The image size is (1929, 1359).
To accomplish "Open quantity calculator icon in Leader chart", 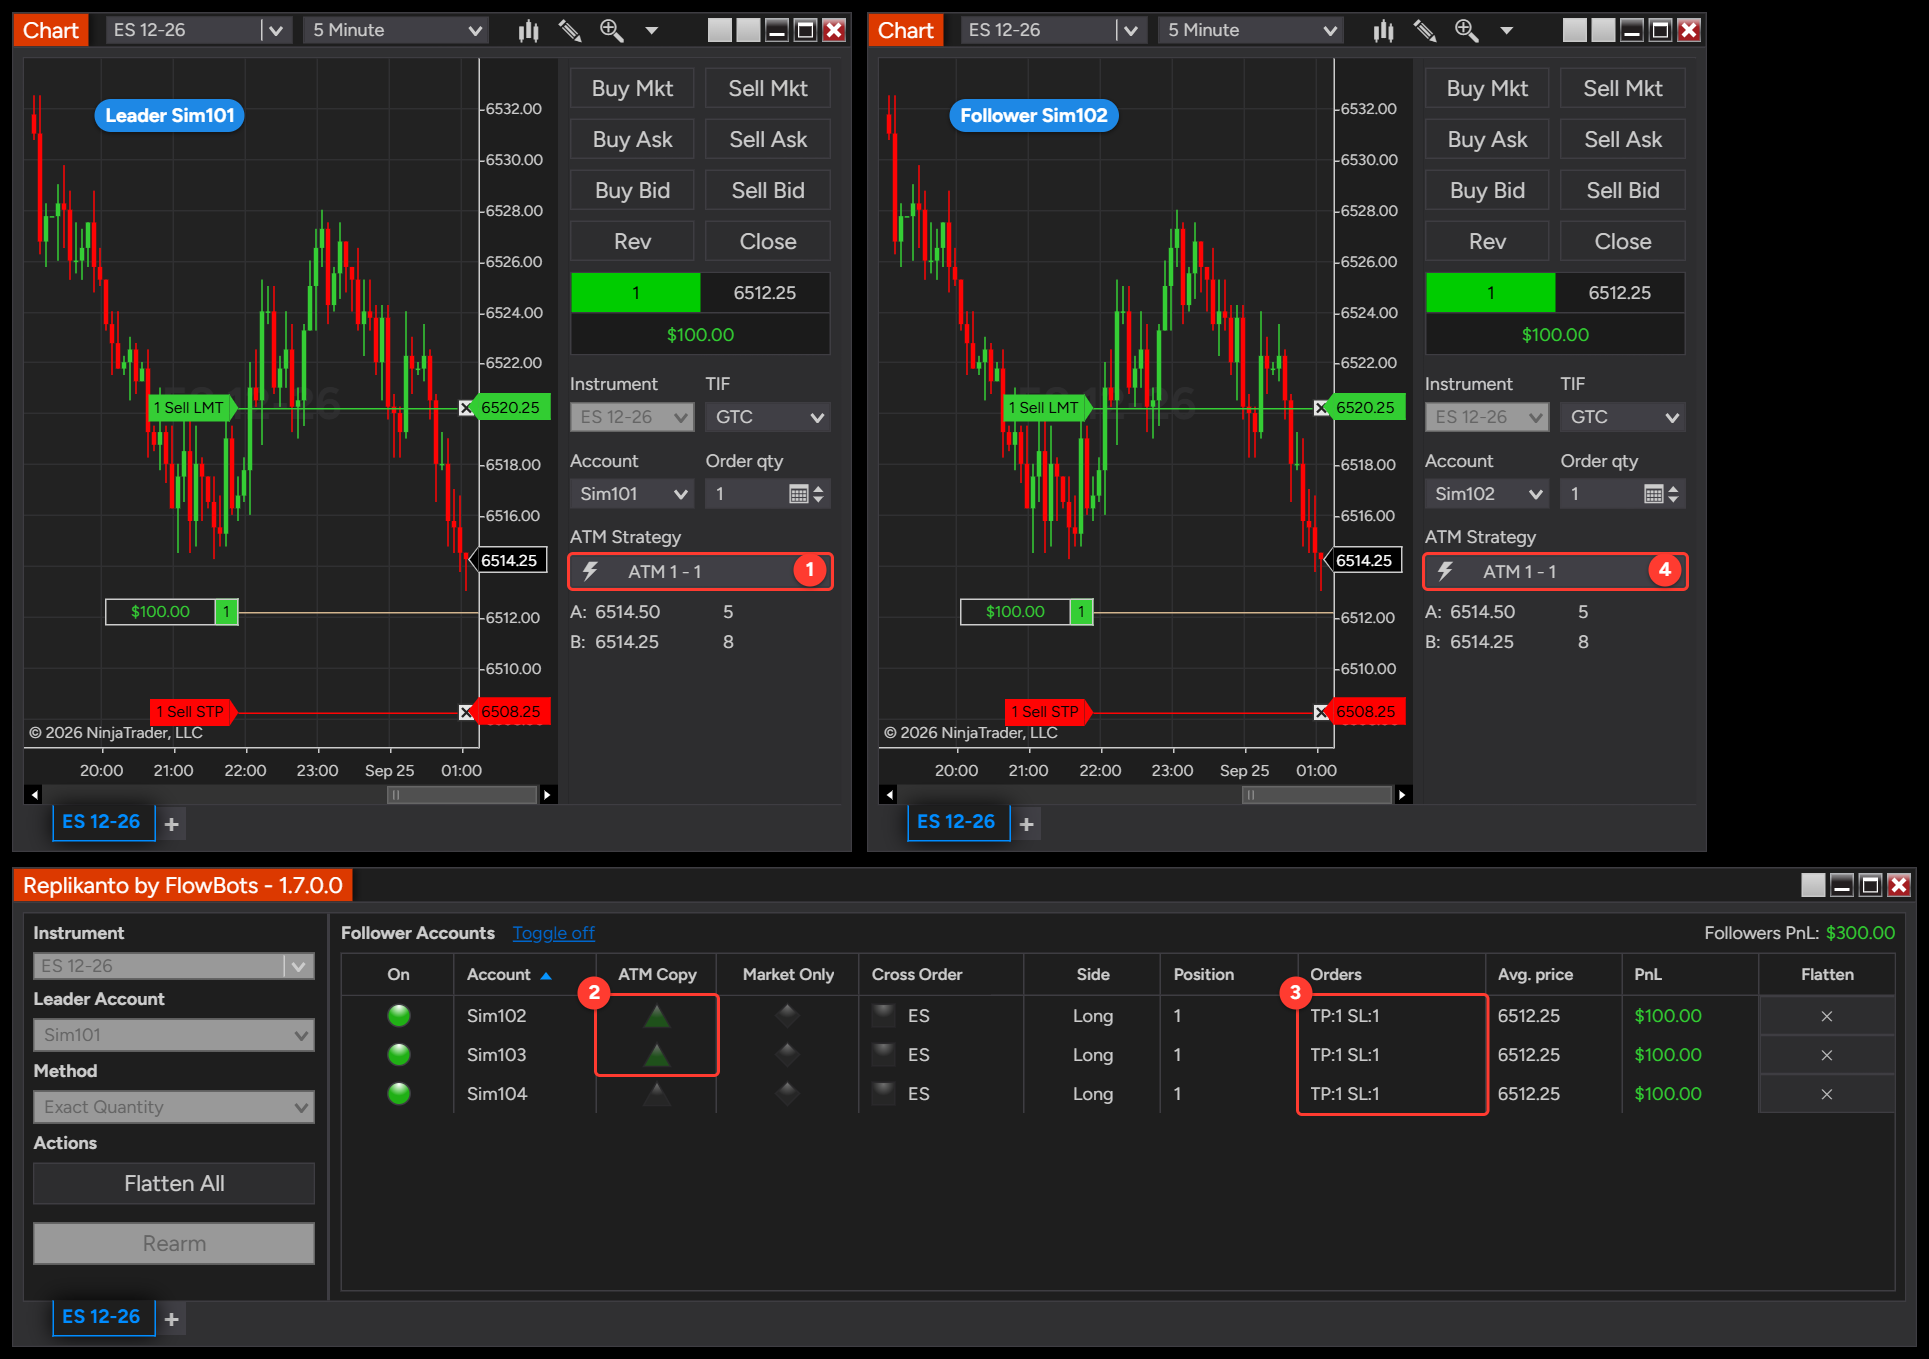I will pos(798,494).
